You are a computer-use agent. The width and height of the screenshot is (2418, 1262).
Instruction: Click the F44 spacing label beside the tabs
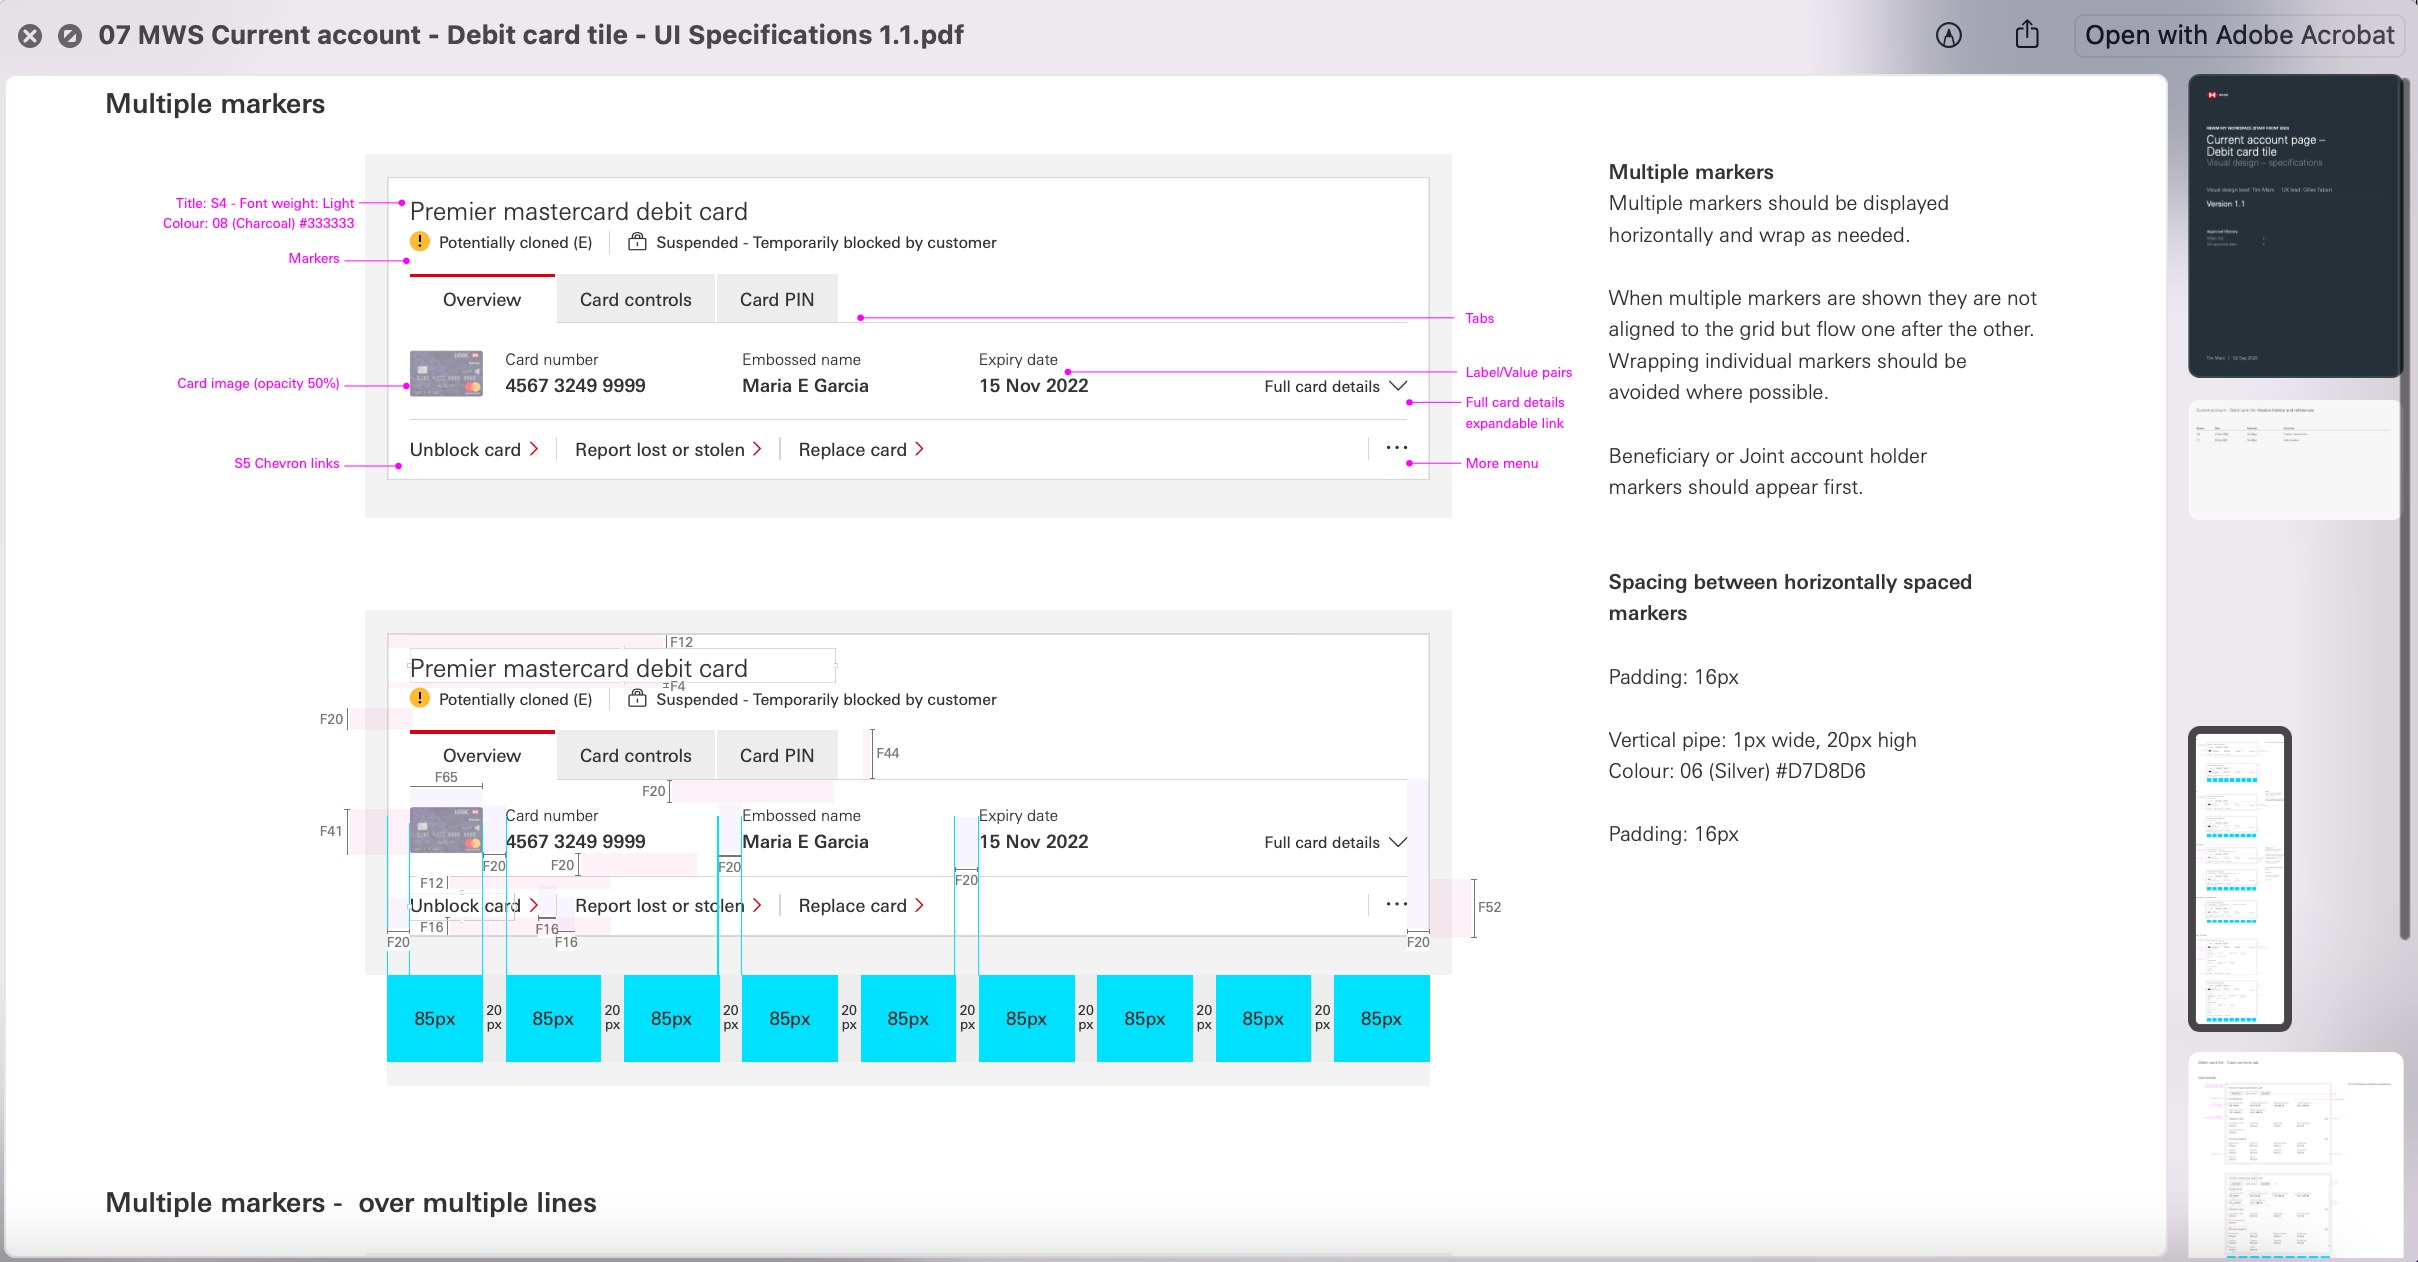point(887,753)
